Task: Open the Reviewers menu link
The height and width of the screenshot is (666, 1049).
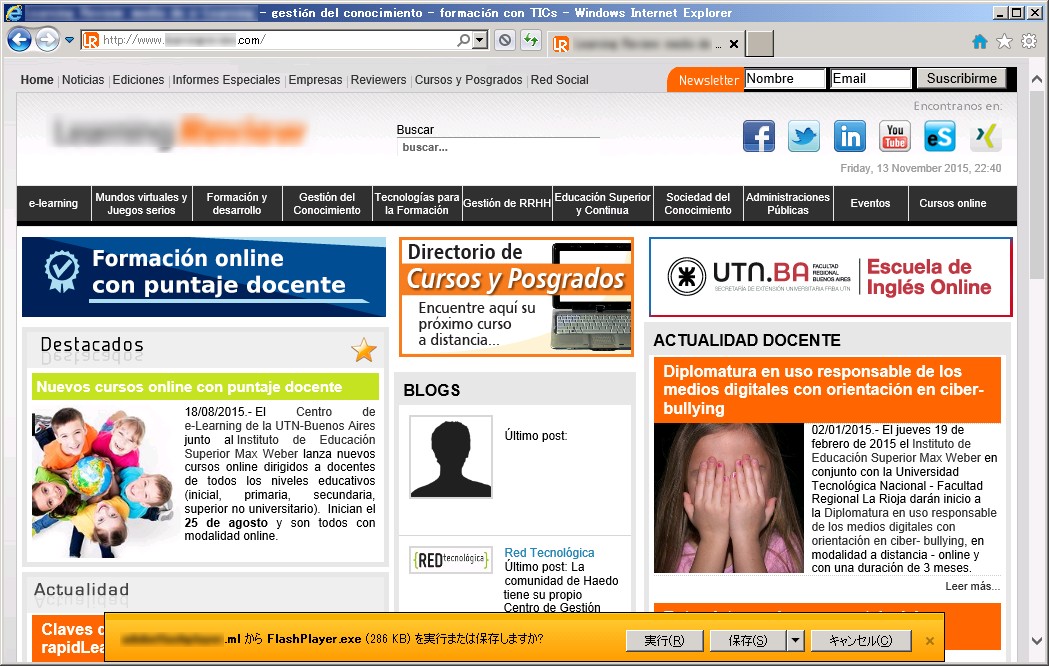Action: coord(378,80)
